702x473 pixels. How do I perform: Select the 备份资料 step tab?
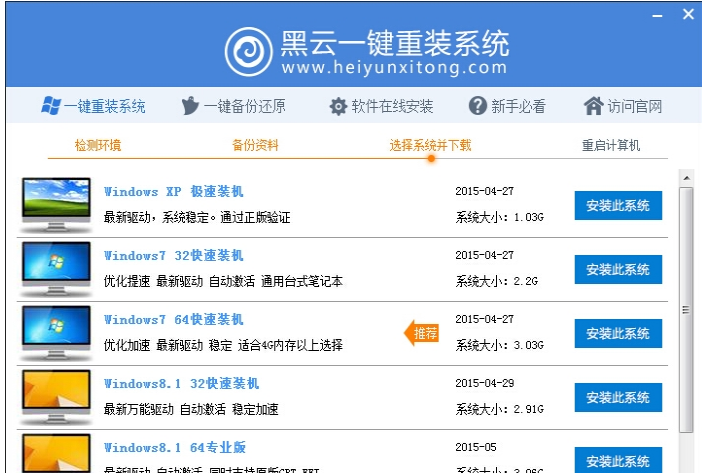(x=255, y=145)
